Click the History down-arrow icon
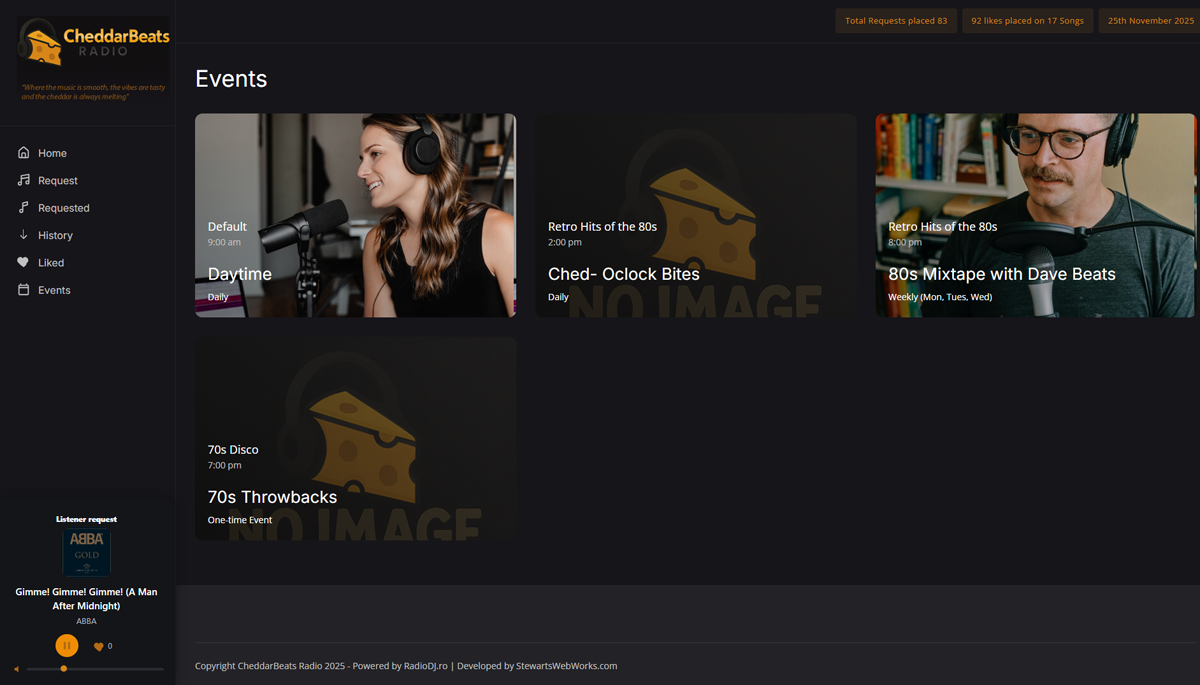Image resolution: width=1200 pixels, height=685 pixels. tap(24, 235)
